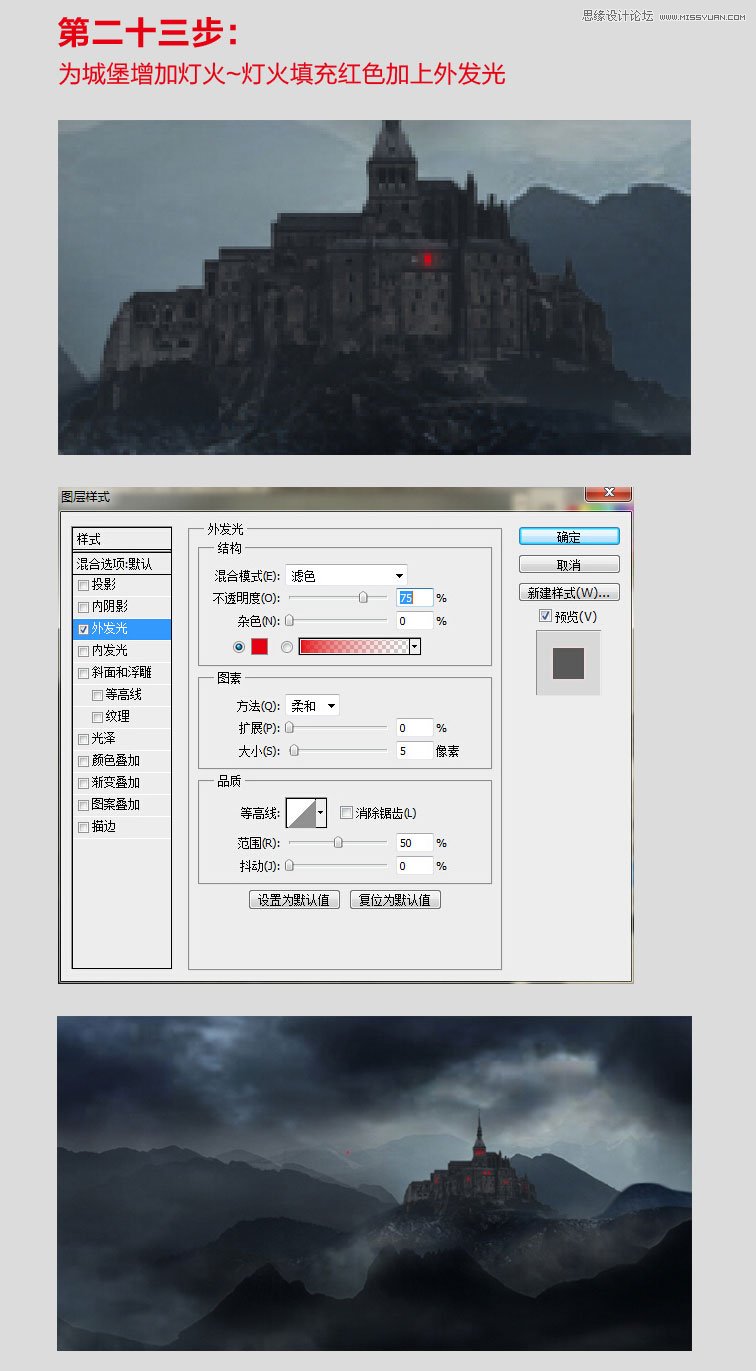
Task: Click the 图层样式 dialog title
Action: [86, 497]
